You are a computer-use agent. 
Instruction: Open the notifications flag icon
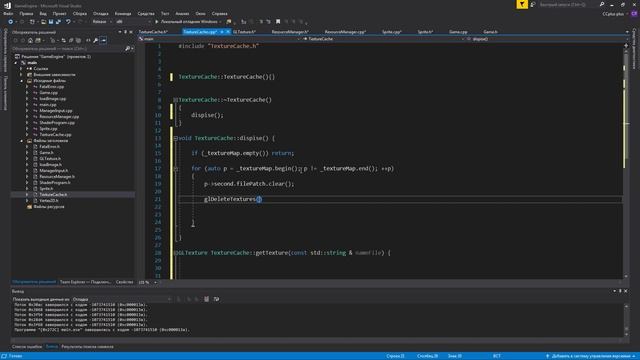[x=522, y=4]
